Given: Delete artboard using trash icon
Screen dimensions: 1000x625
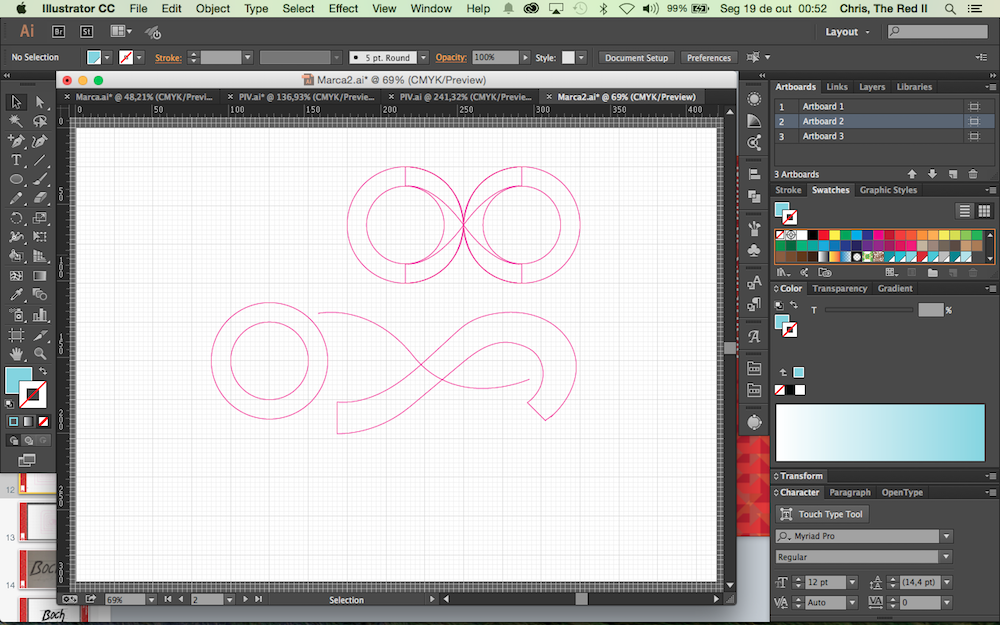Looking at the screenshot, I should [x=973, y=174].
